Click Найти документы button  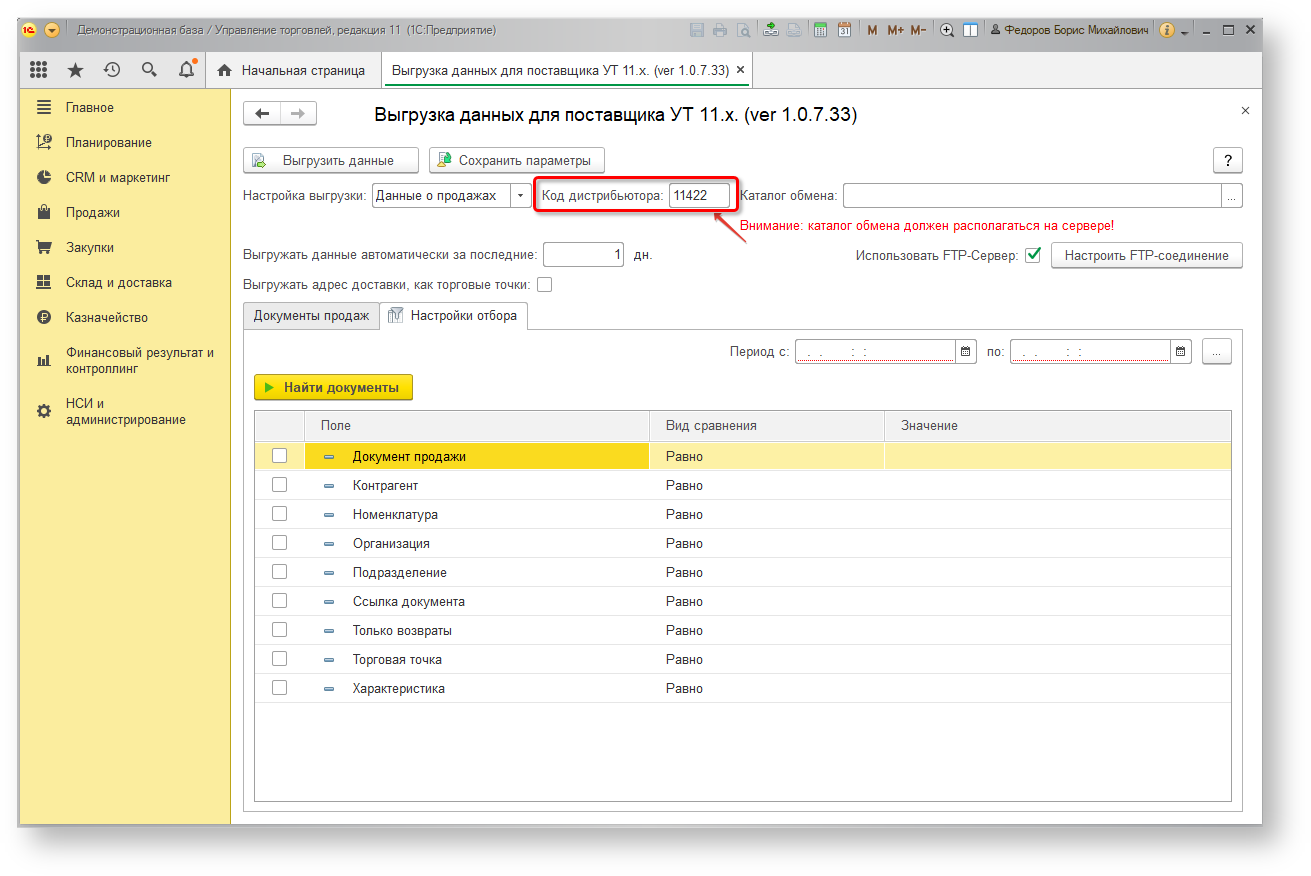coord(333,387)
